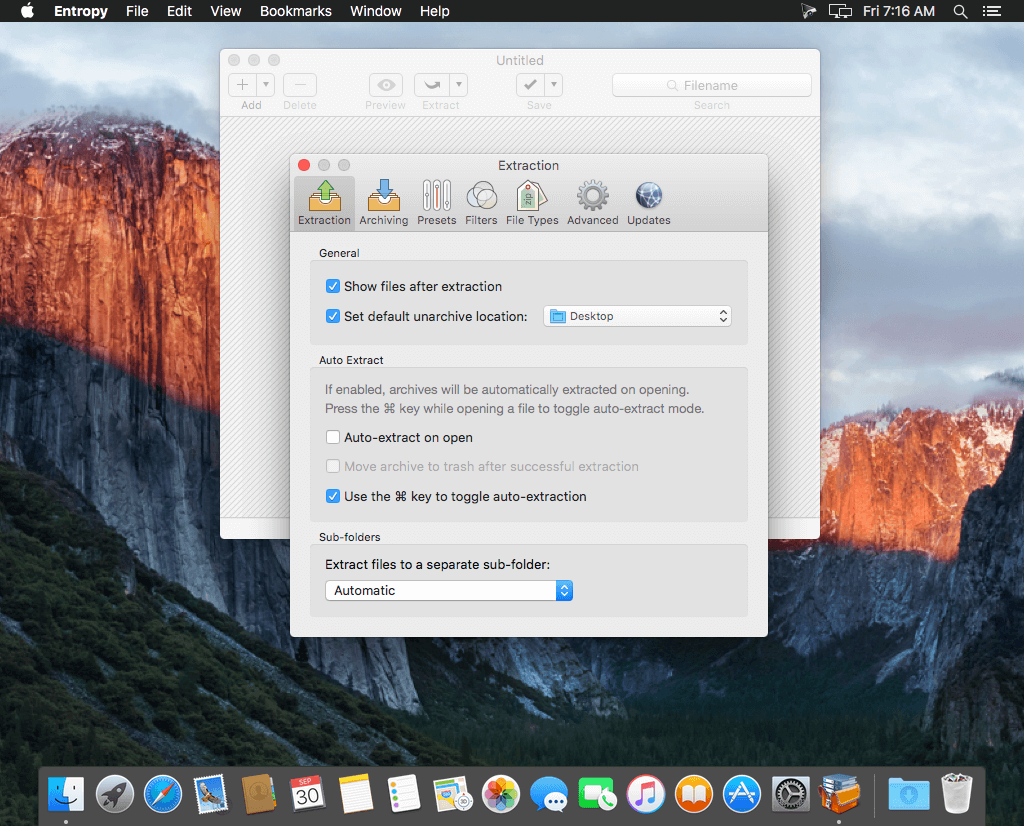
Task: Open iTunes in the Dock
Action: pos(645,794)
